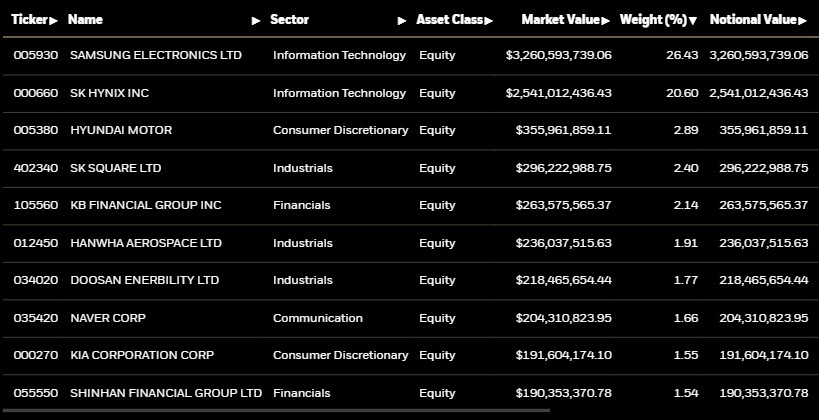Select KB Financial Group Inc row name
This screenshot has height=420, width=819.
pyautogui.click(x=146, y=205)
